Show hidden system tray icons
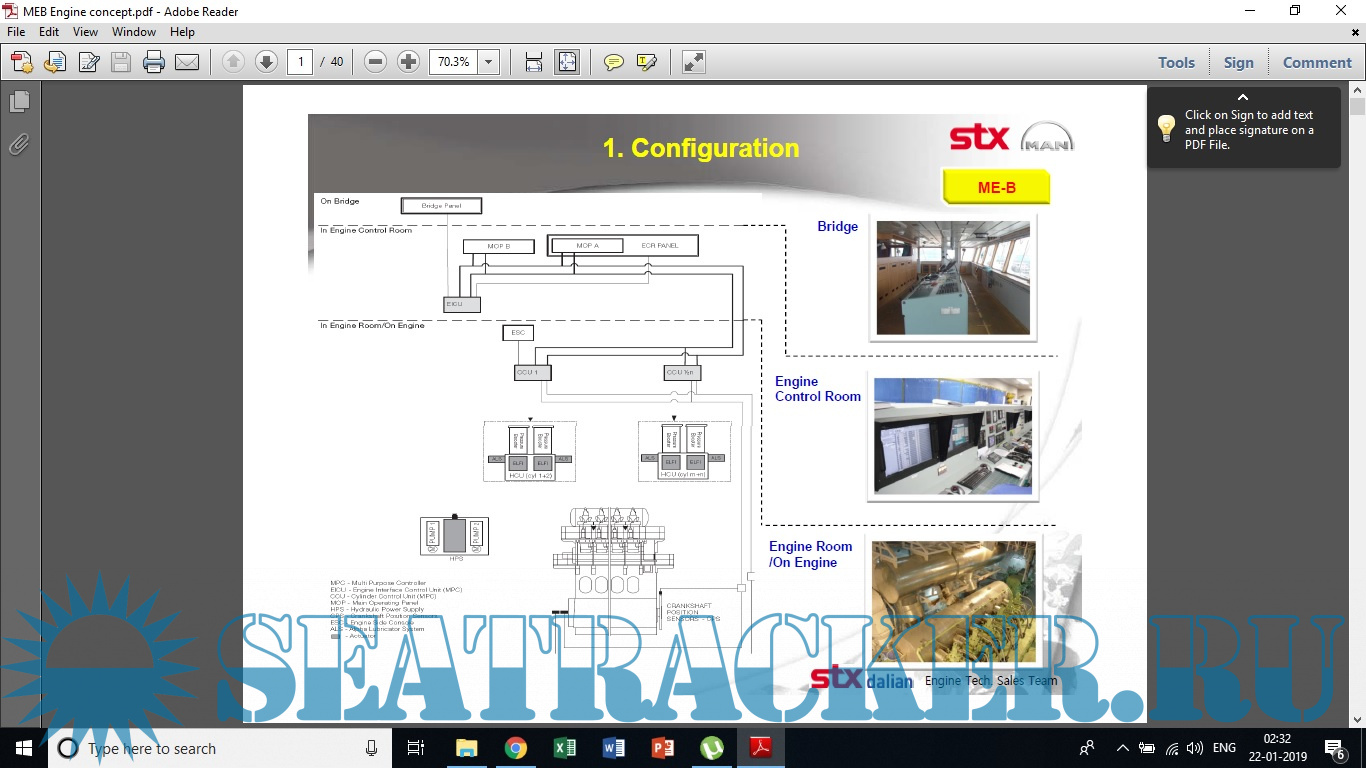The image size is (1366, 768). click(x=1122, y=748)
